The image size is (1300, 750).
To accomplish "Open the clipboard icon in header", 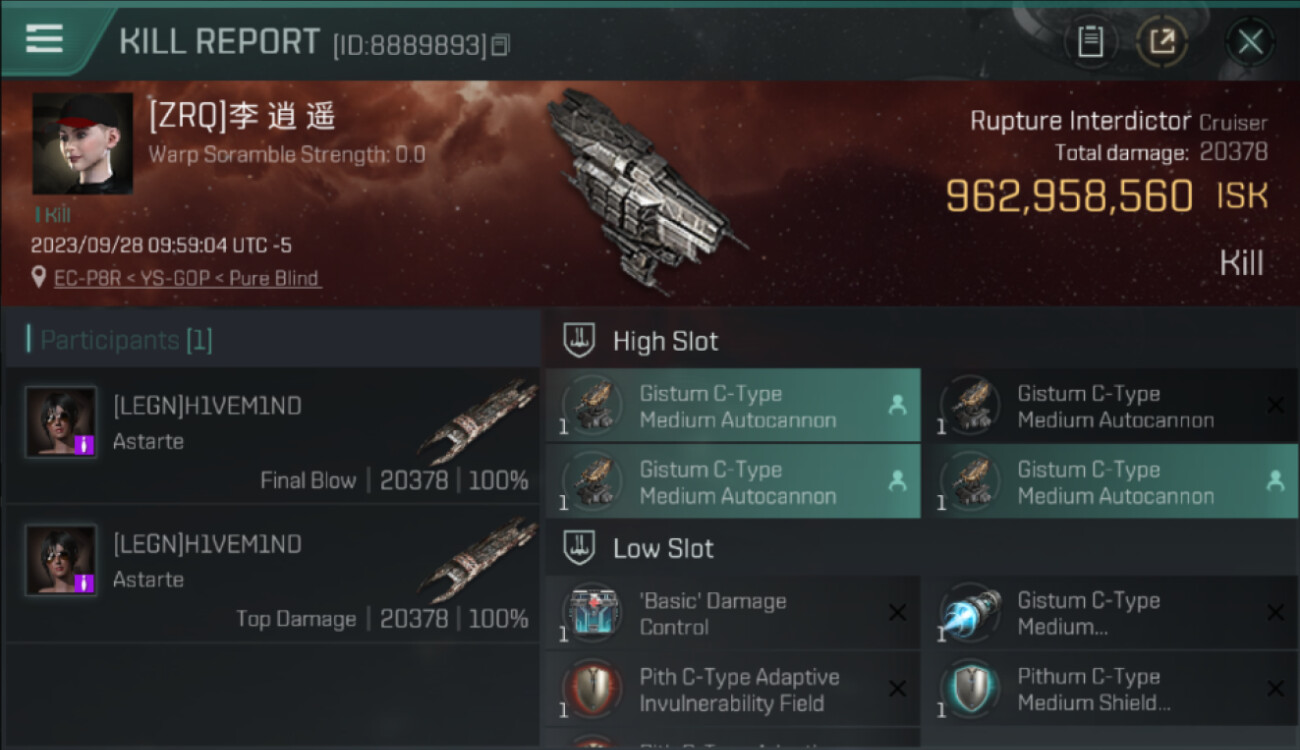I will click(x=1090, y=42).
